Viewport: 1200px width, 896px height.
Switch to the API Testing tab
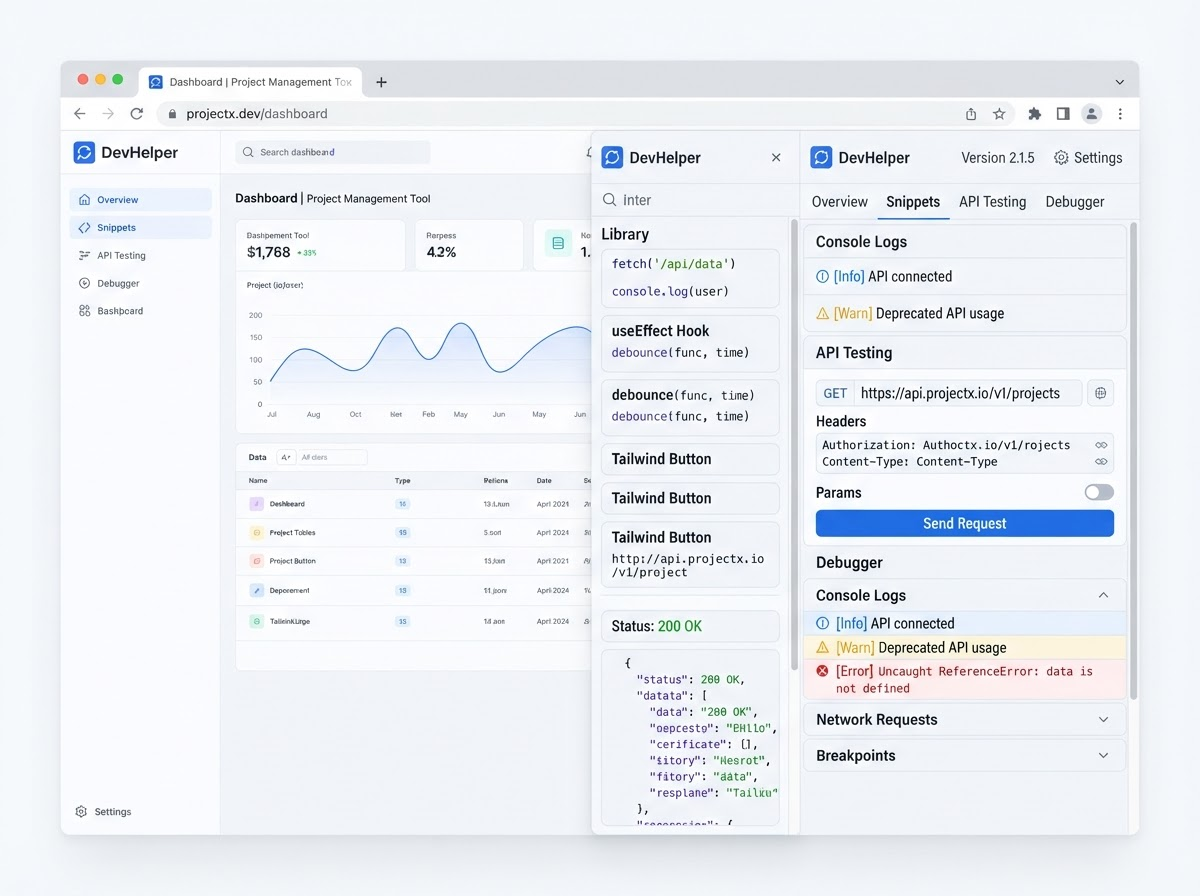pyautogui.click(x=992, y=201)
